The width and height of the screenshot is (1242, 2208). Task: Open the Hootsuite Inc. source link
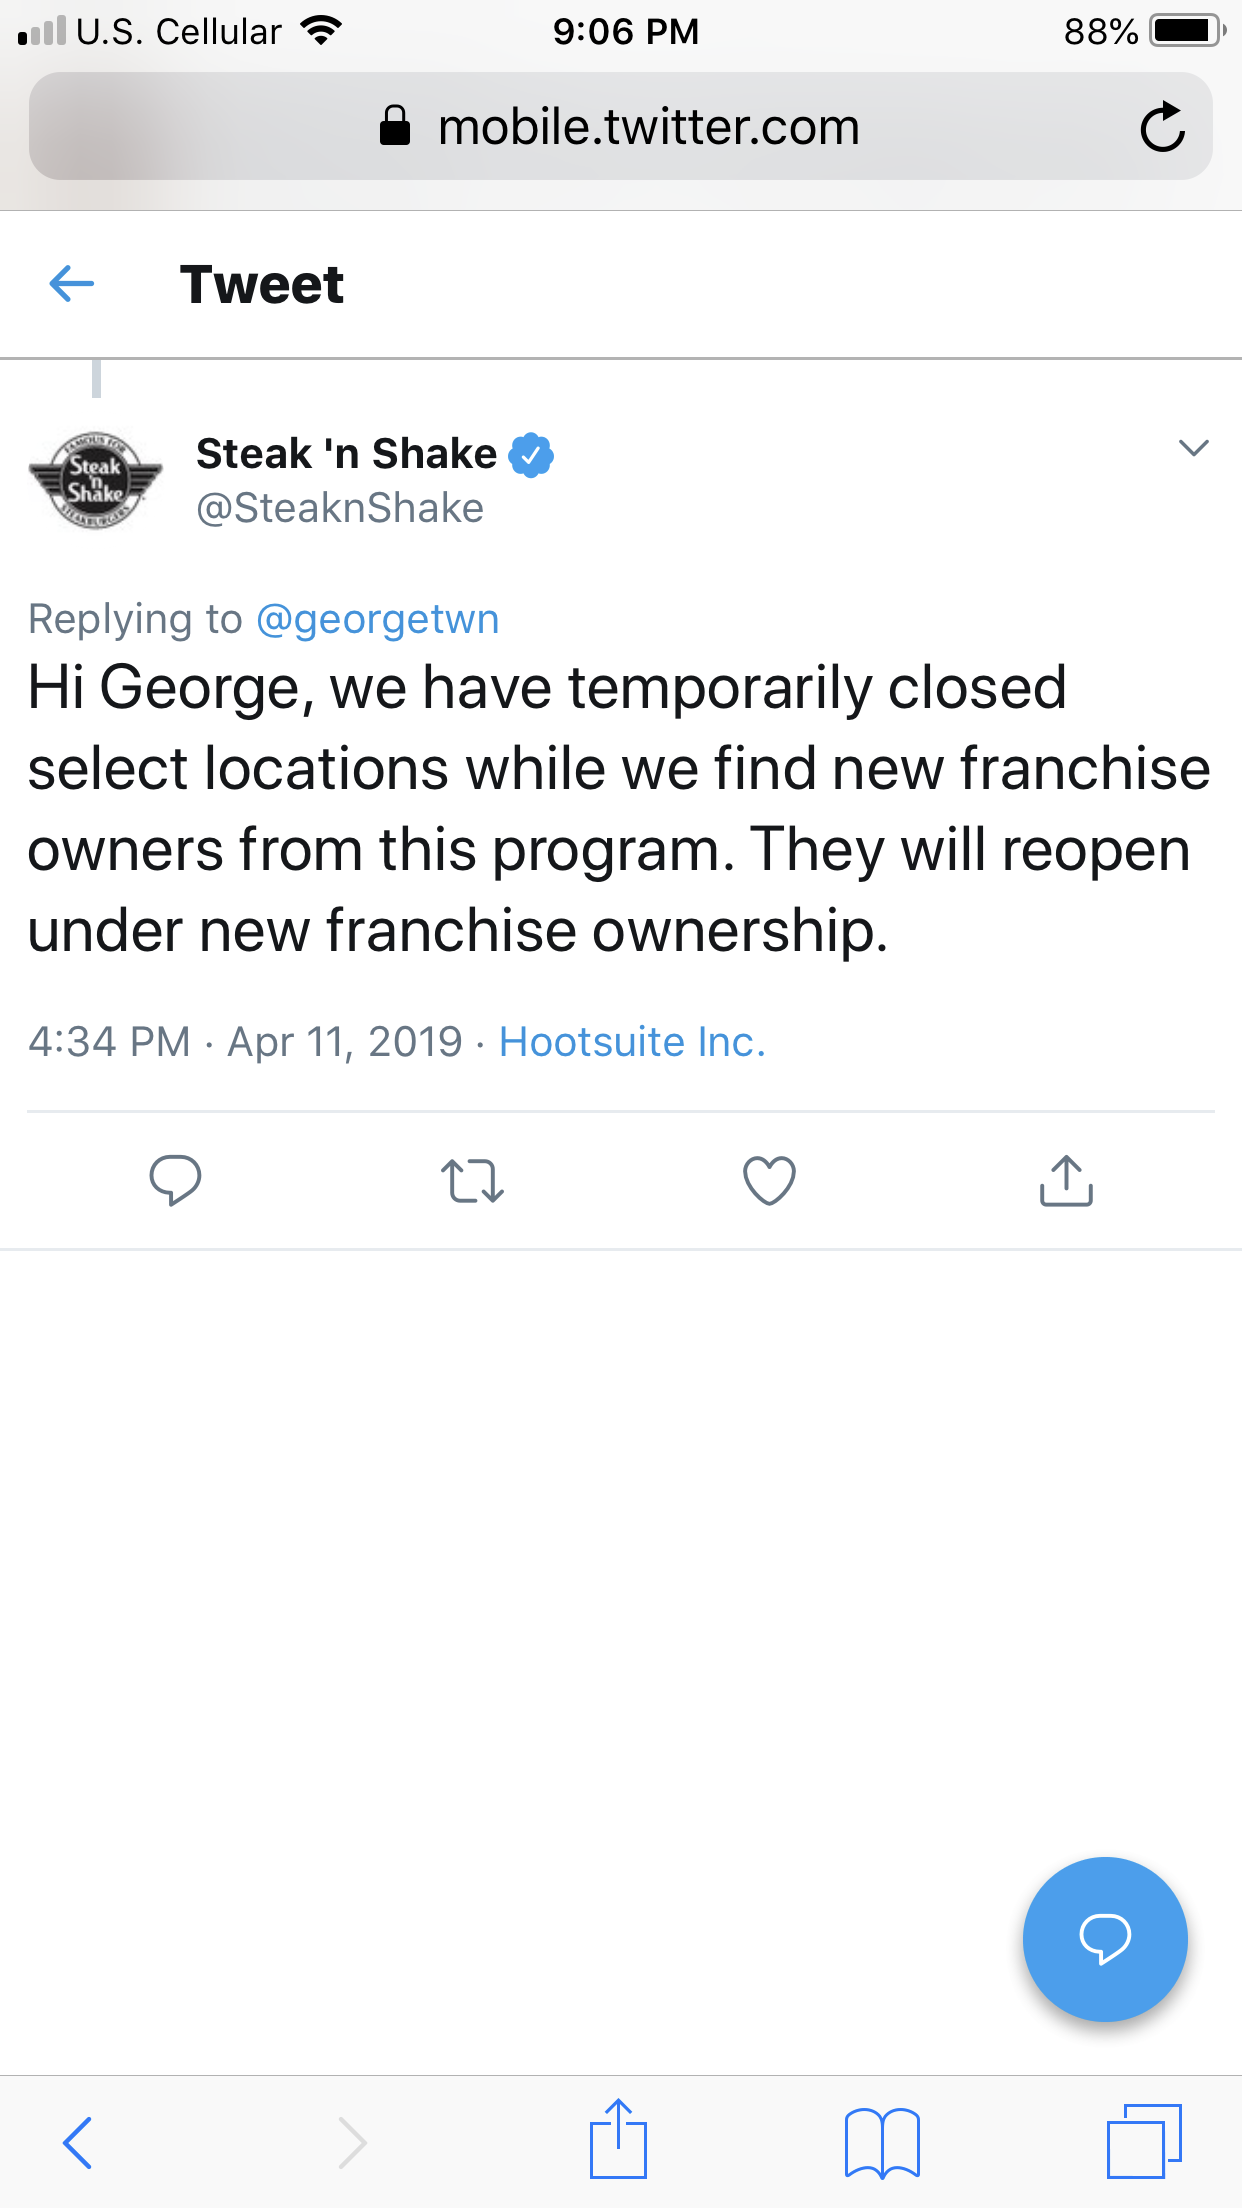(632, 1042)
